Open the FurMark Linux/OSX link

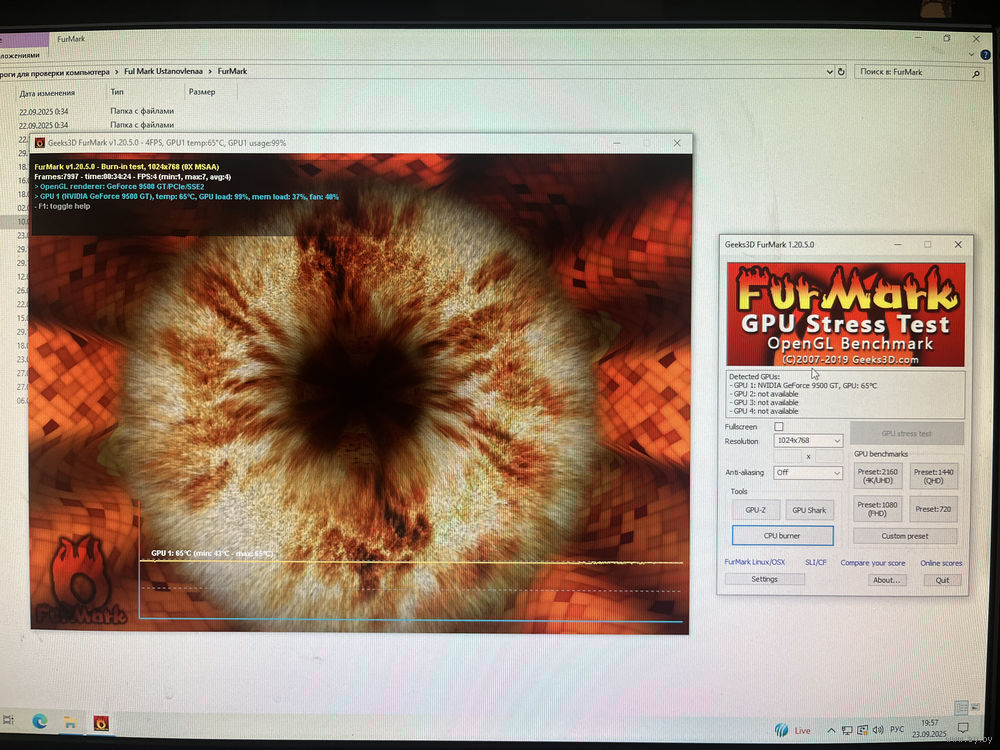[754, 563]
